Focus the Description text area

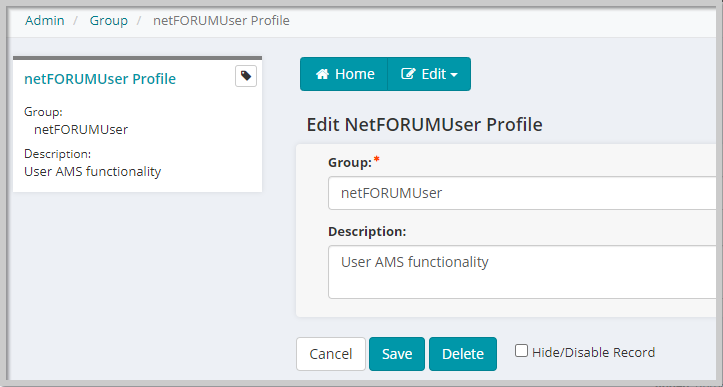pos(522,272)
